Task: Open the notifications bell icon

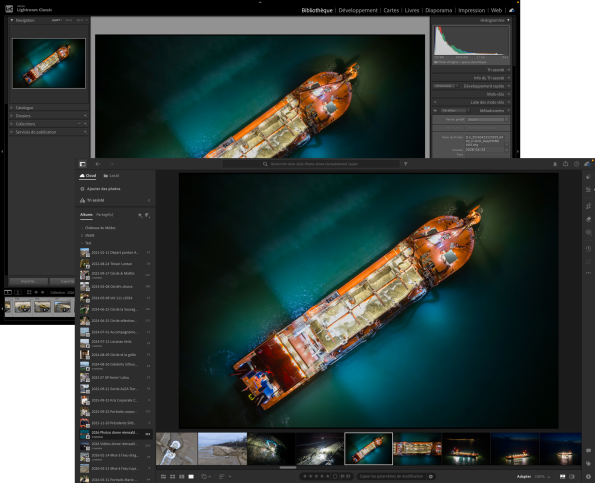Action: (555, 164)
